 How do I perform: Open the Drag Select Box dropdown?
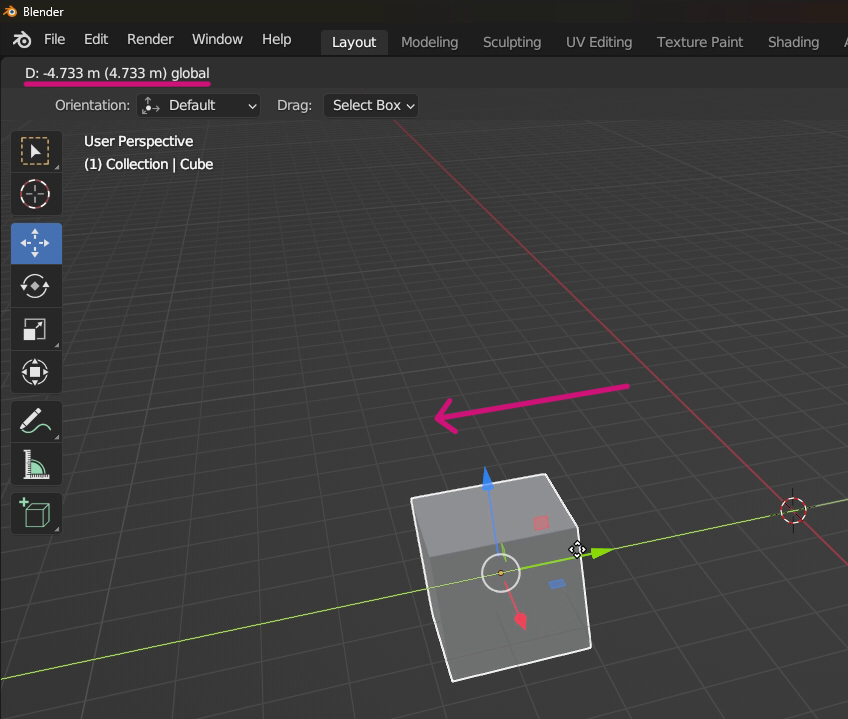371,105
